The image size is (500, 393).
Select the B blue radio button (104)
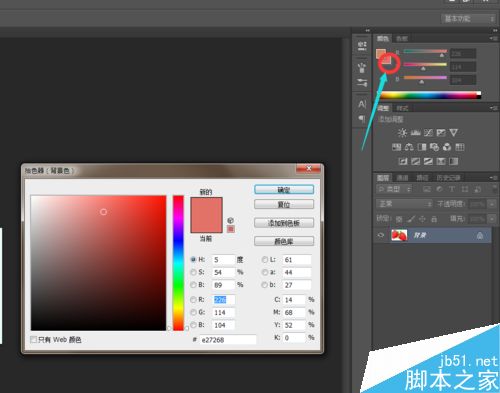point(193,325)
